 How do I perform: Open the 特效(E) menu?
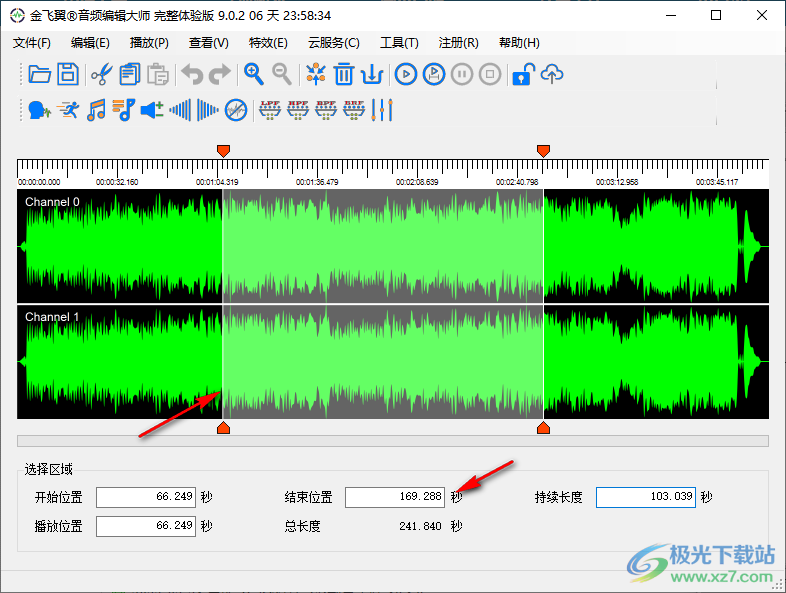click(x=268, y=43)
